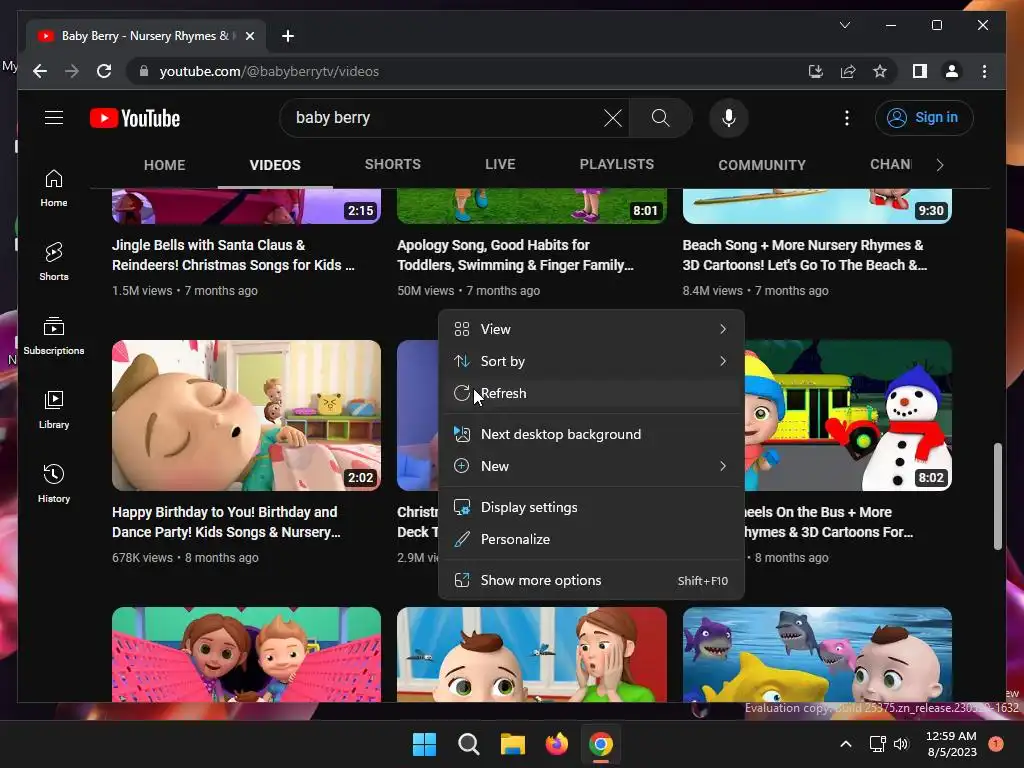Switch to the HOME channel tab
This screenshot has width=1024, height=768.
coord(165,165)
